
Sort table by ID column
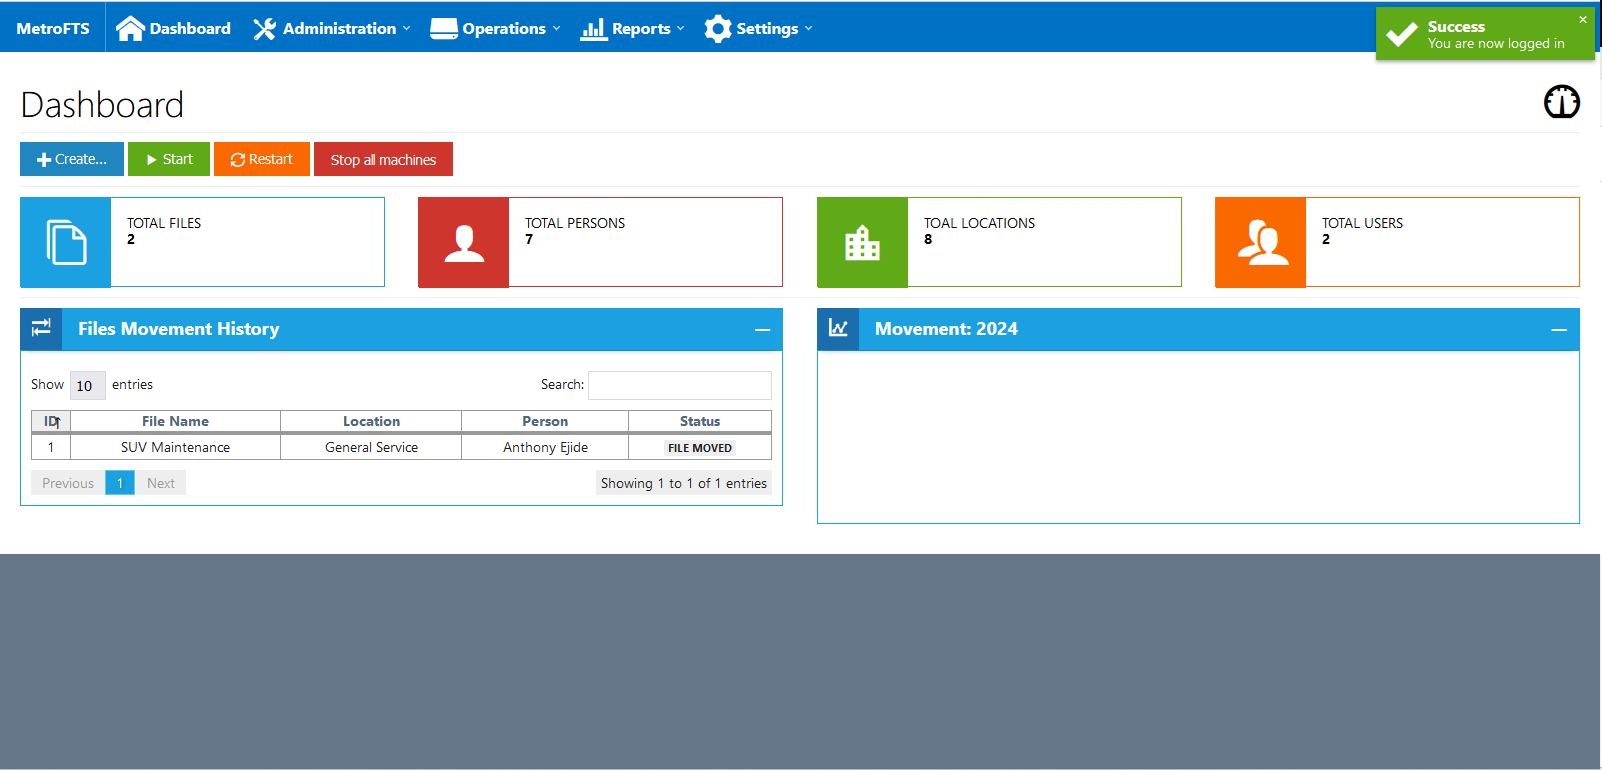(x=51, y=421)
